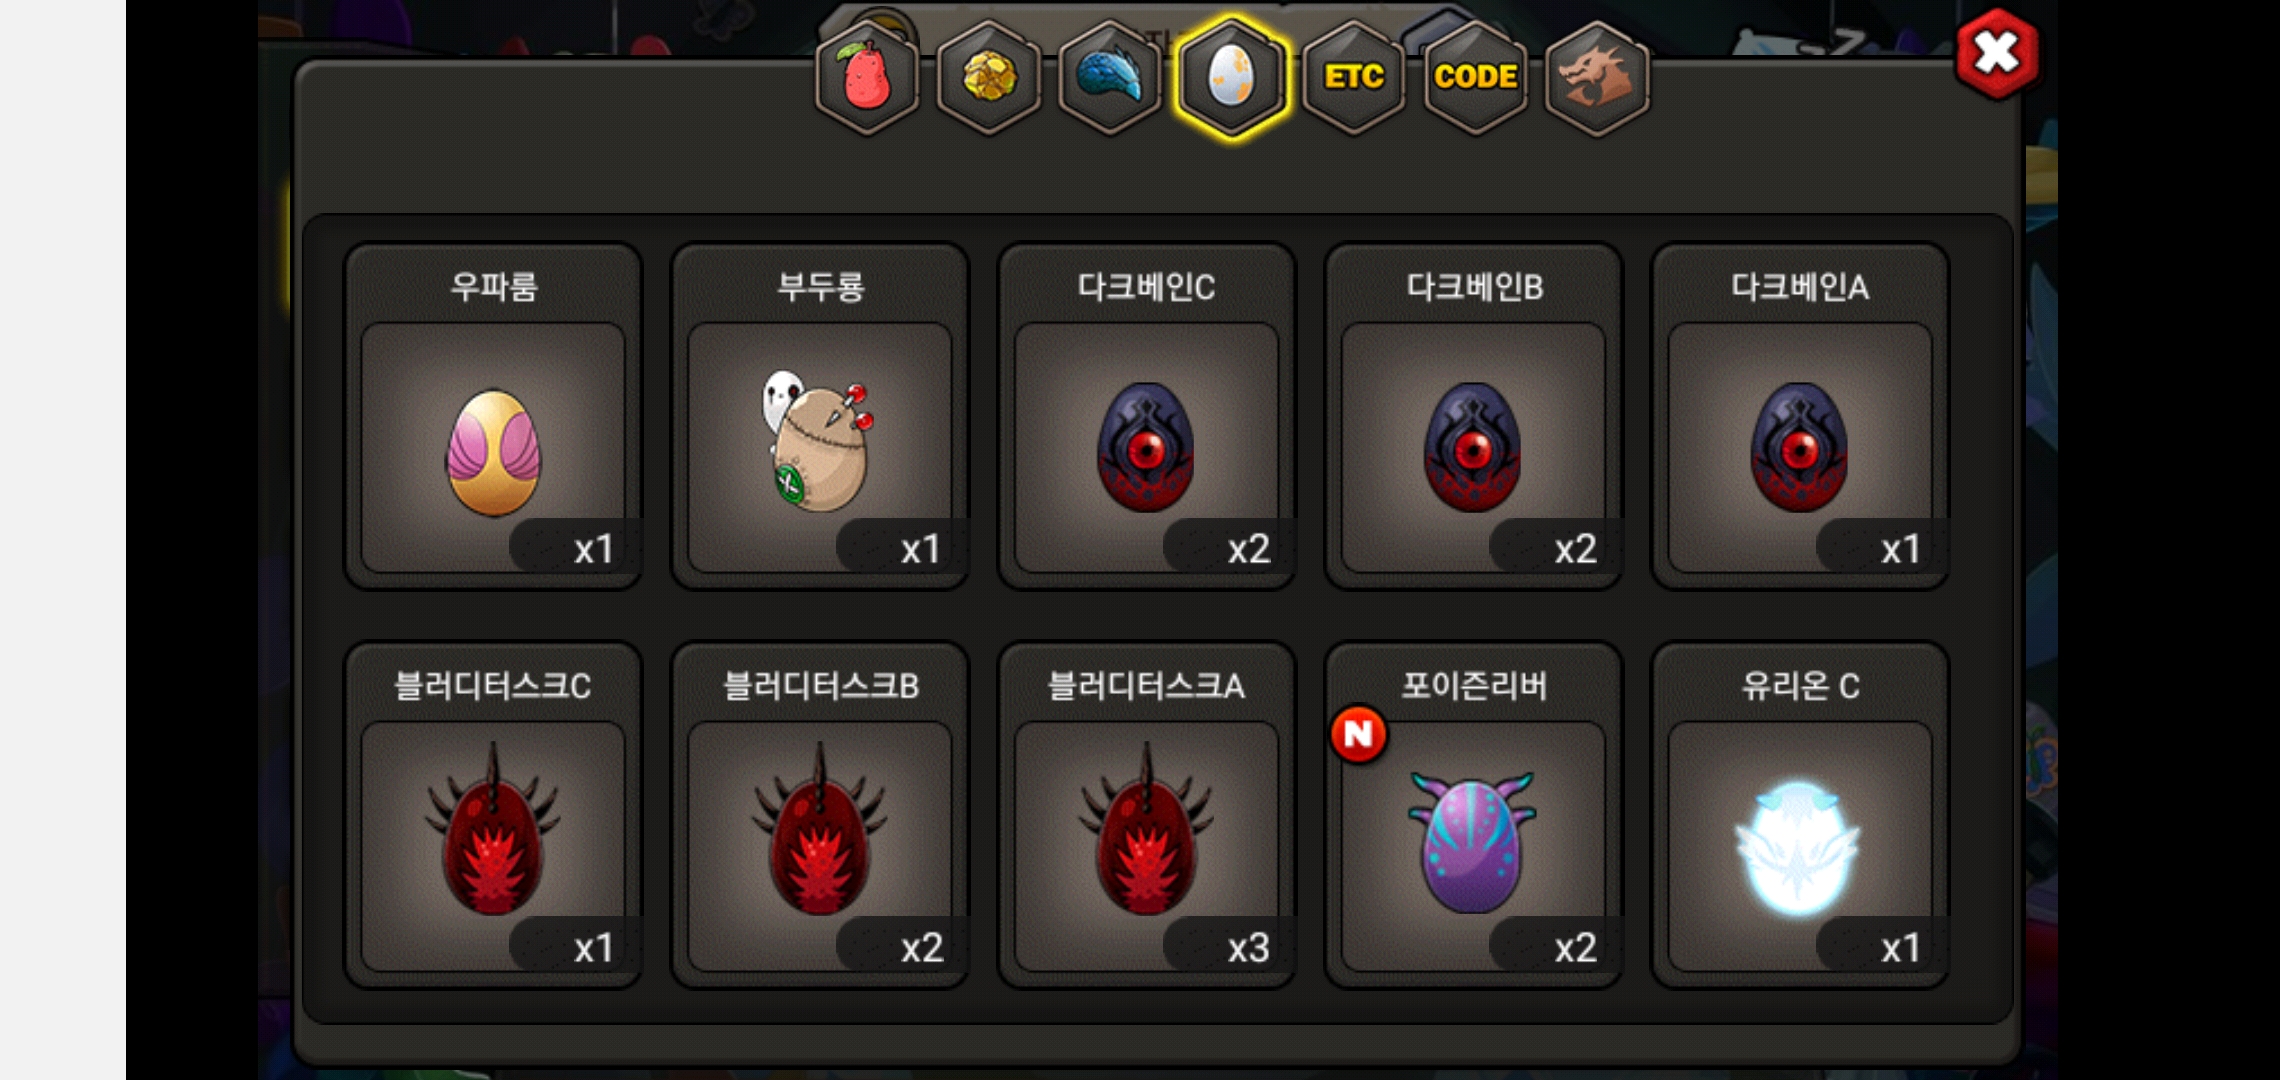The height and width of the screenshot is (1080, 2280).
Task: Tap the x2 count on 다크베인C
Action: (1248, 549)
